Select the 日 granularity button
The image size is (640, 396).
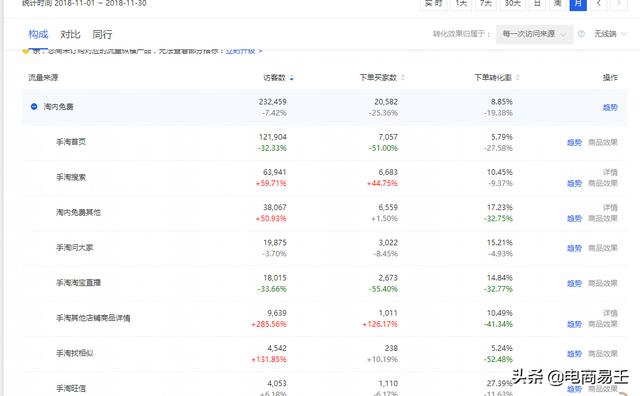click(x=538, y=4)
